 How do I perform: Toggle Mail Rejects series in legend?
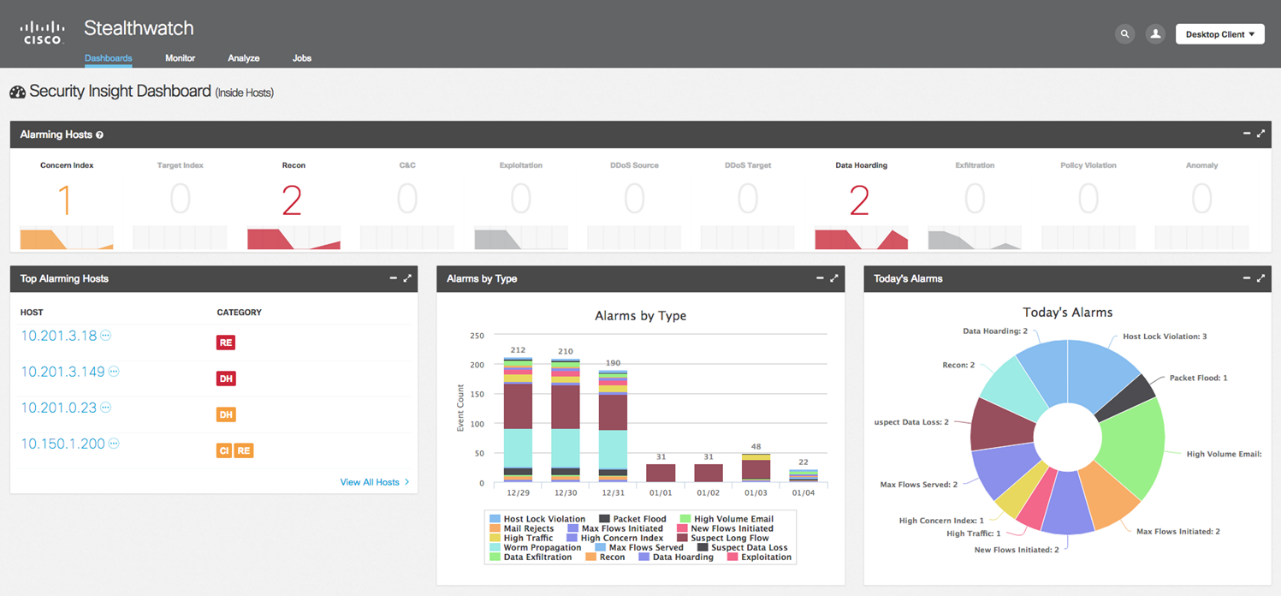point(521,529)
